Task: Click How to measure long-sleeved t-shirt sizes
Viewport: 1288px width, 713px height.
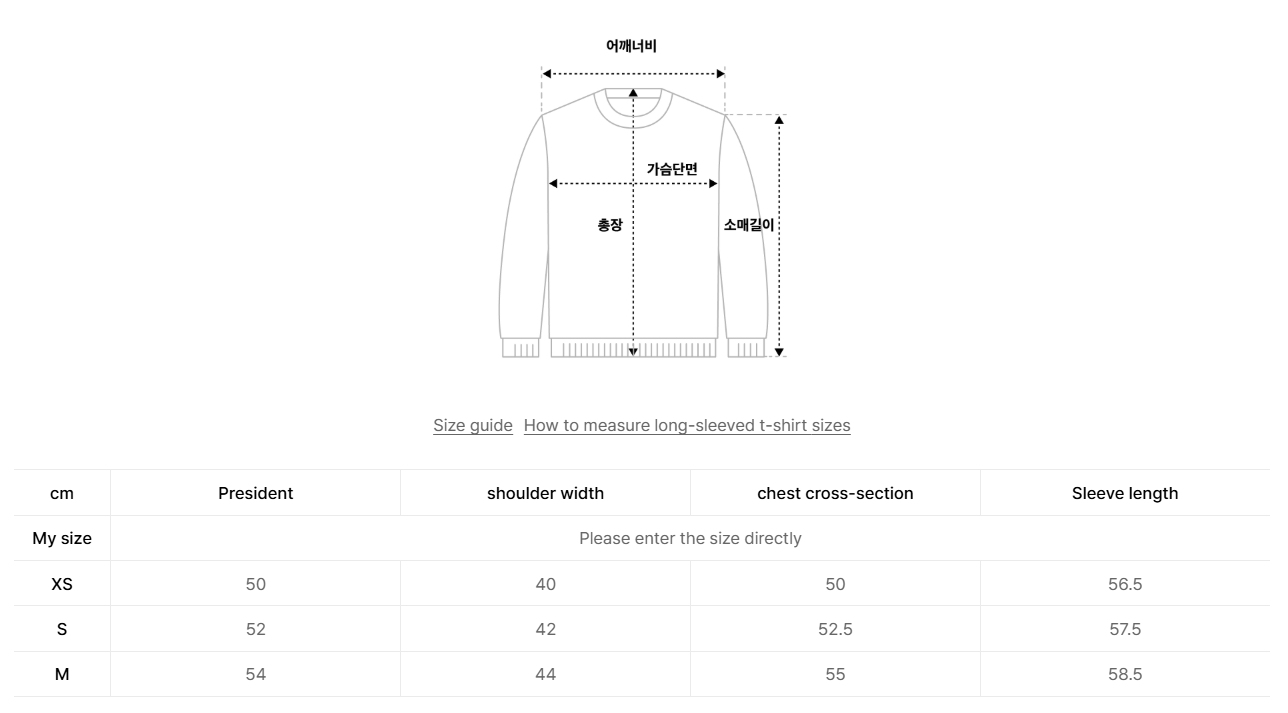Action: pos(687,425)
